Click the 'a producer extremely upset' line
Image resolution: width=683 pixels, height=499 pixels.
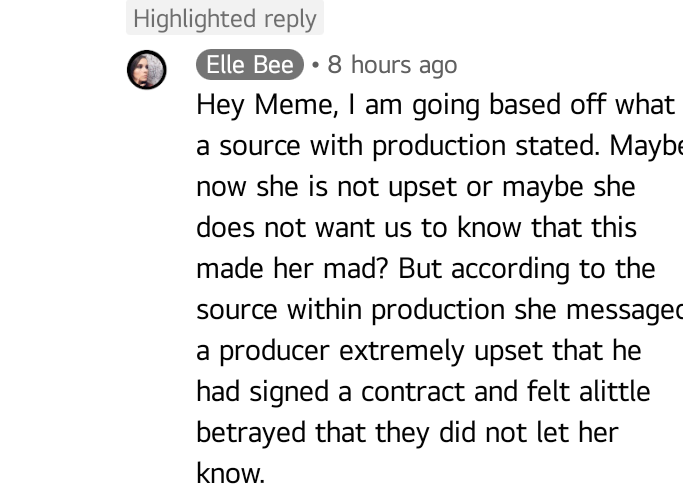click(x=418, y=351)
